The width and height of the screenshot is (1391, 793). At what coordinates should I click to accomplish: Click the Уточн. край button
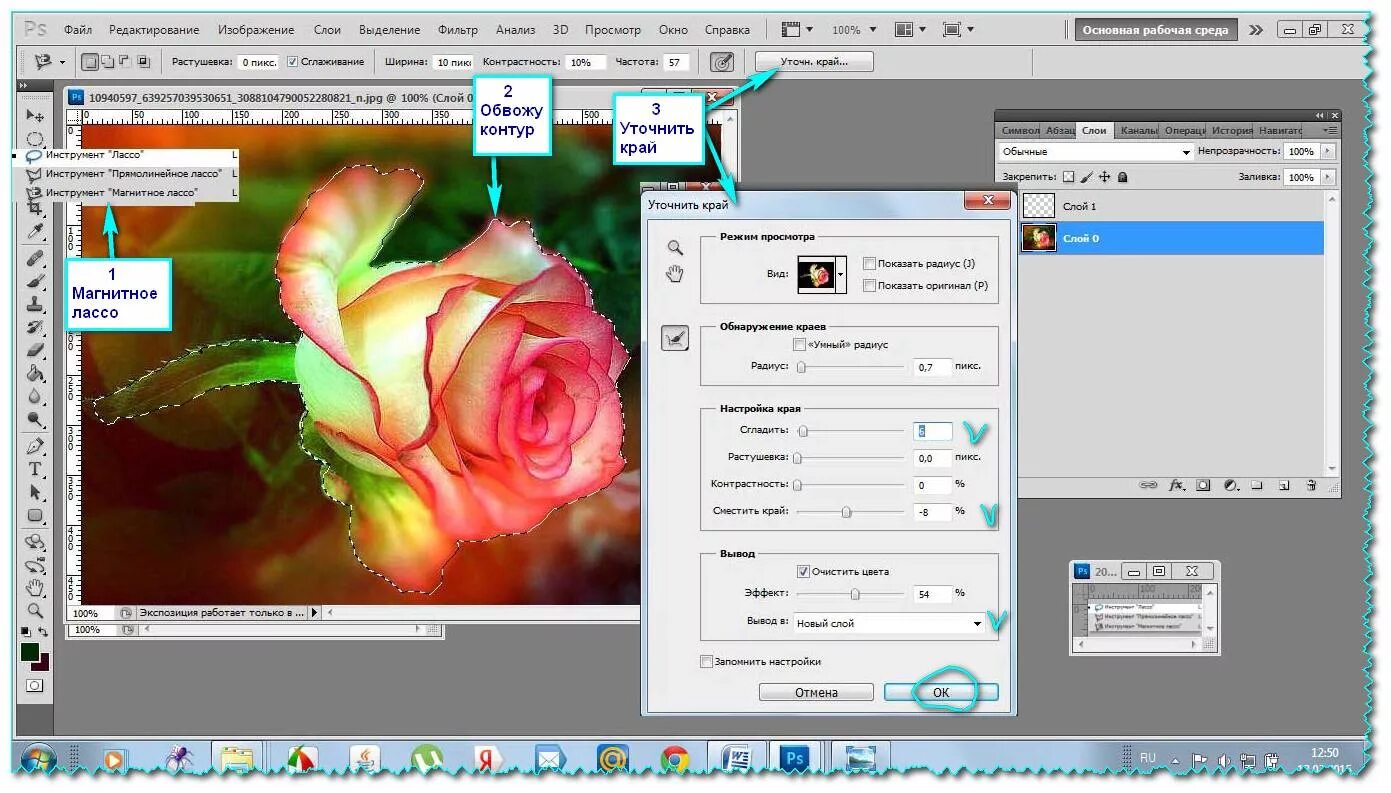(814, 62)
